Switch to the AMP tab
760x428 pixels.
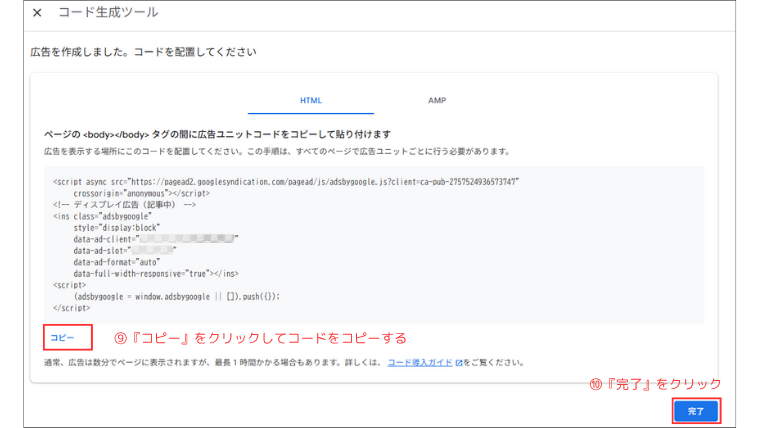pyautogui.click(x=437, y=100)
